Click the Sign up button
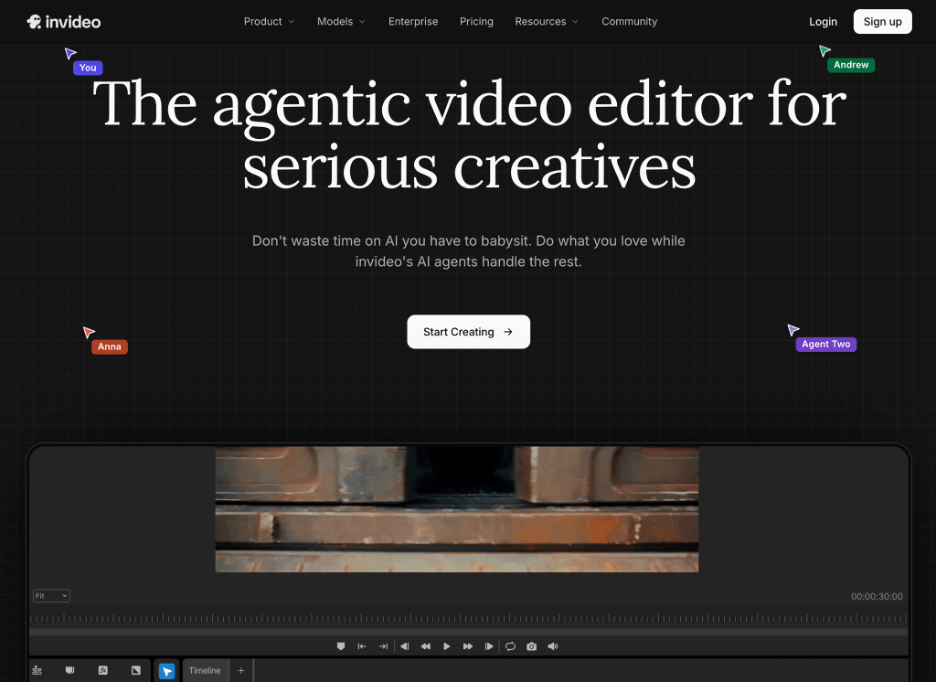 882,21
